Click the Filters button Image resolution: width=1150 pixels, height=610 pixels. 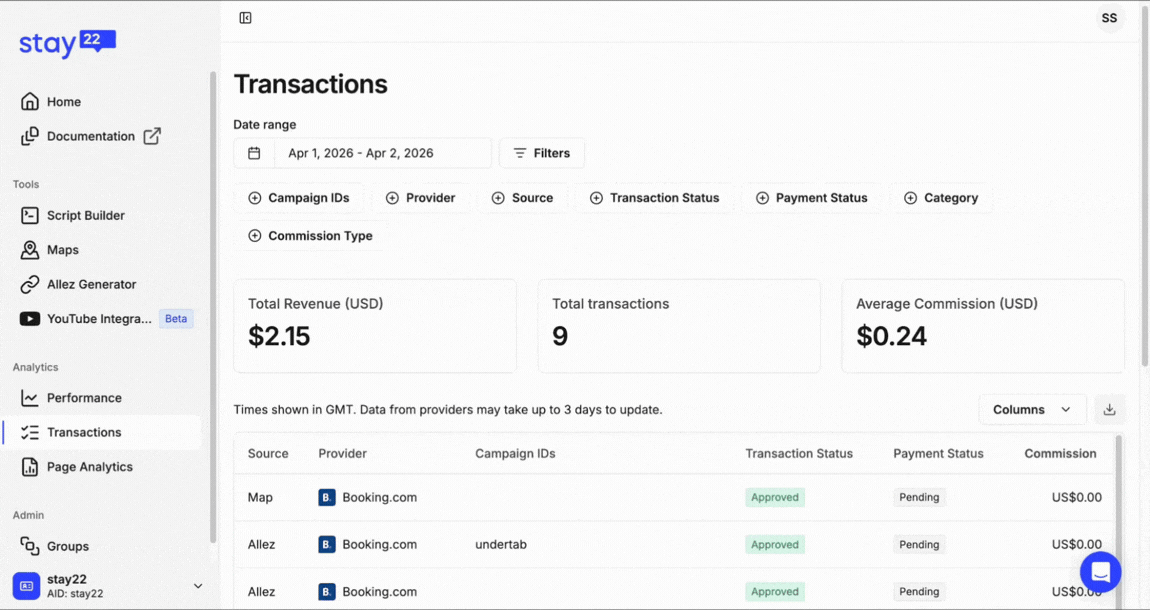pyautogui.click(x=541, y=153)
